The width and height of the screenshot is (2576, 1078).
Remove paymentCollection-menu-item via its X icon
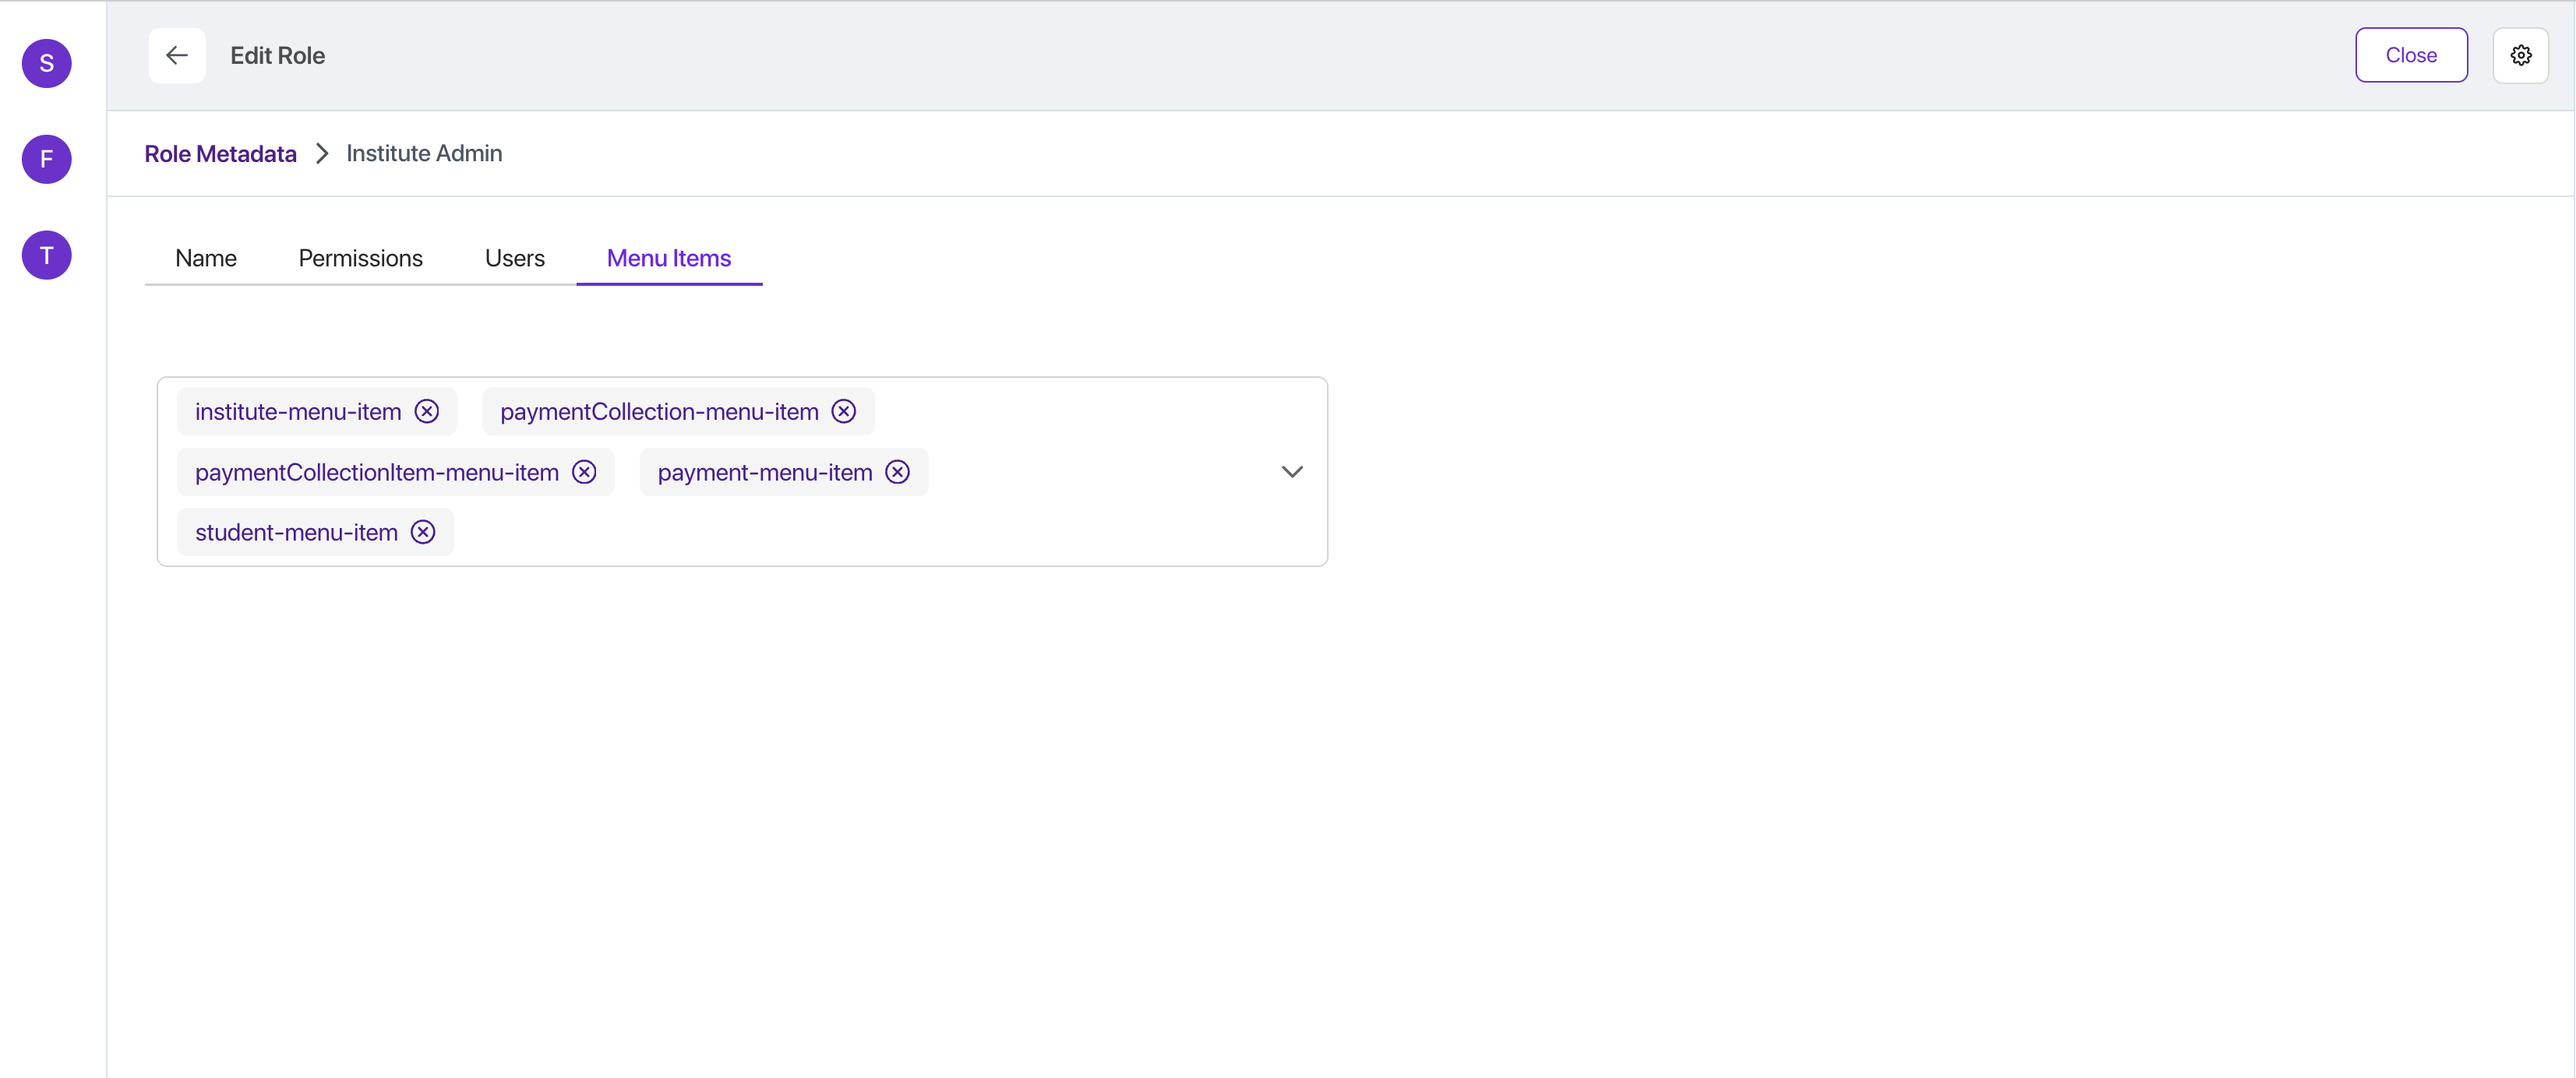(x=844, y=412)
